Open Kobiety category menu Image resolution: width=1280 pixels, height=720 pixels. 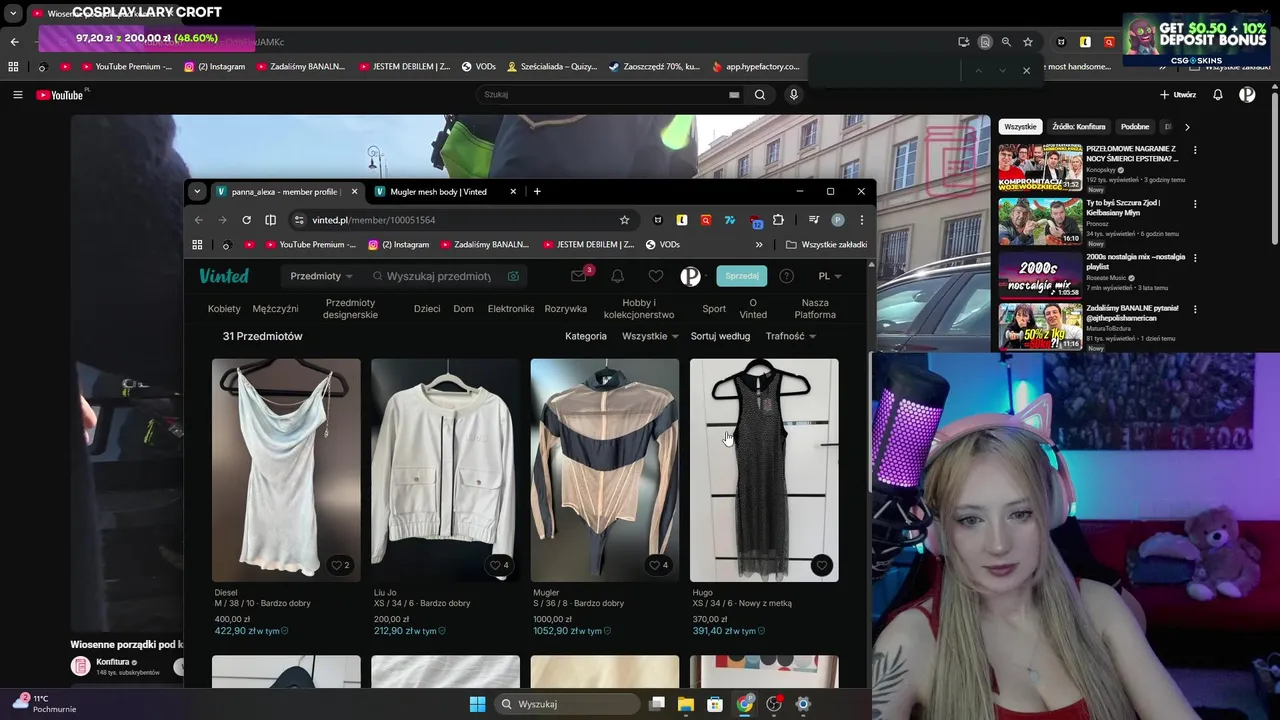click(x=224, y=309)
